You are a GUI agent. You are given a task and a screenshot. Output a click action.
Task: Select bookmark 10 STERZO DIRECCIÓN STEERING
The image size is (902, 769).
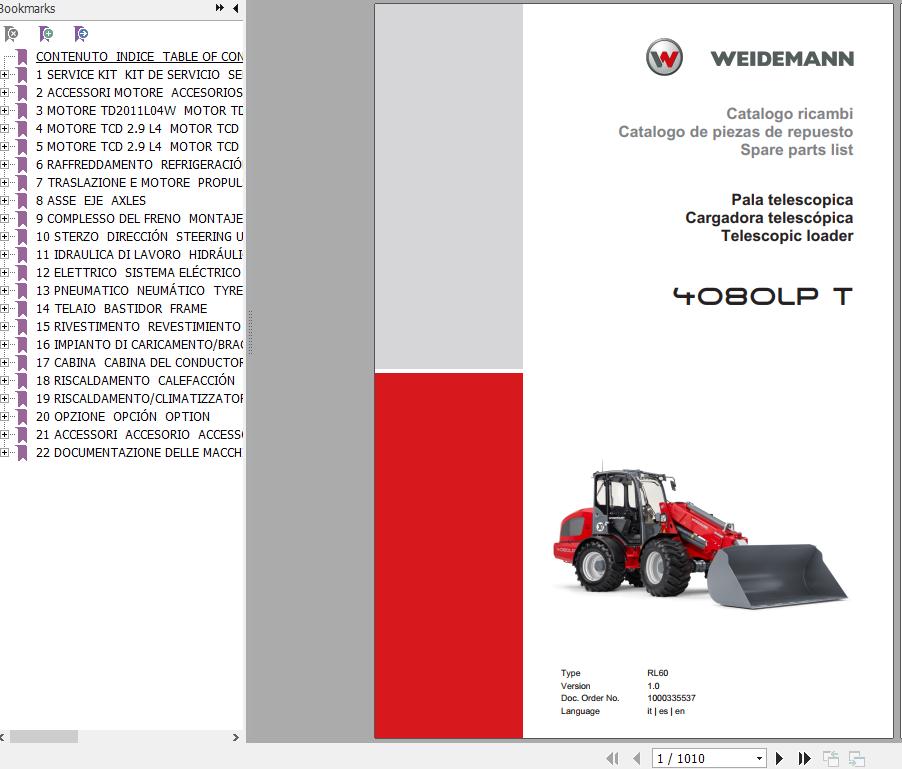click(x=139, y=236)
